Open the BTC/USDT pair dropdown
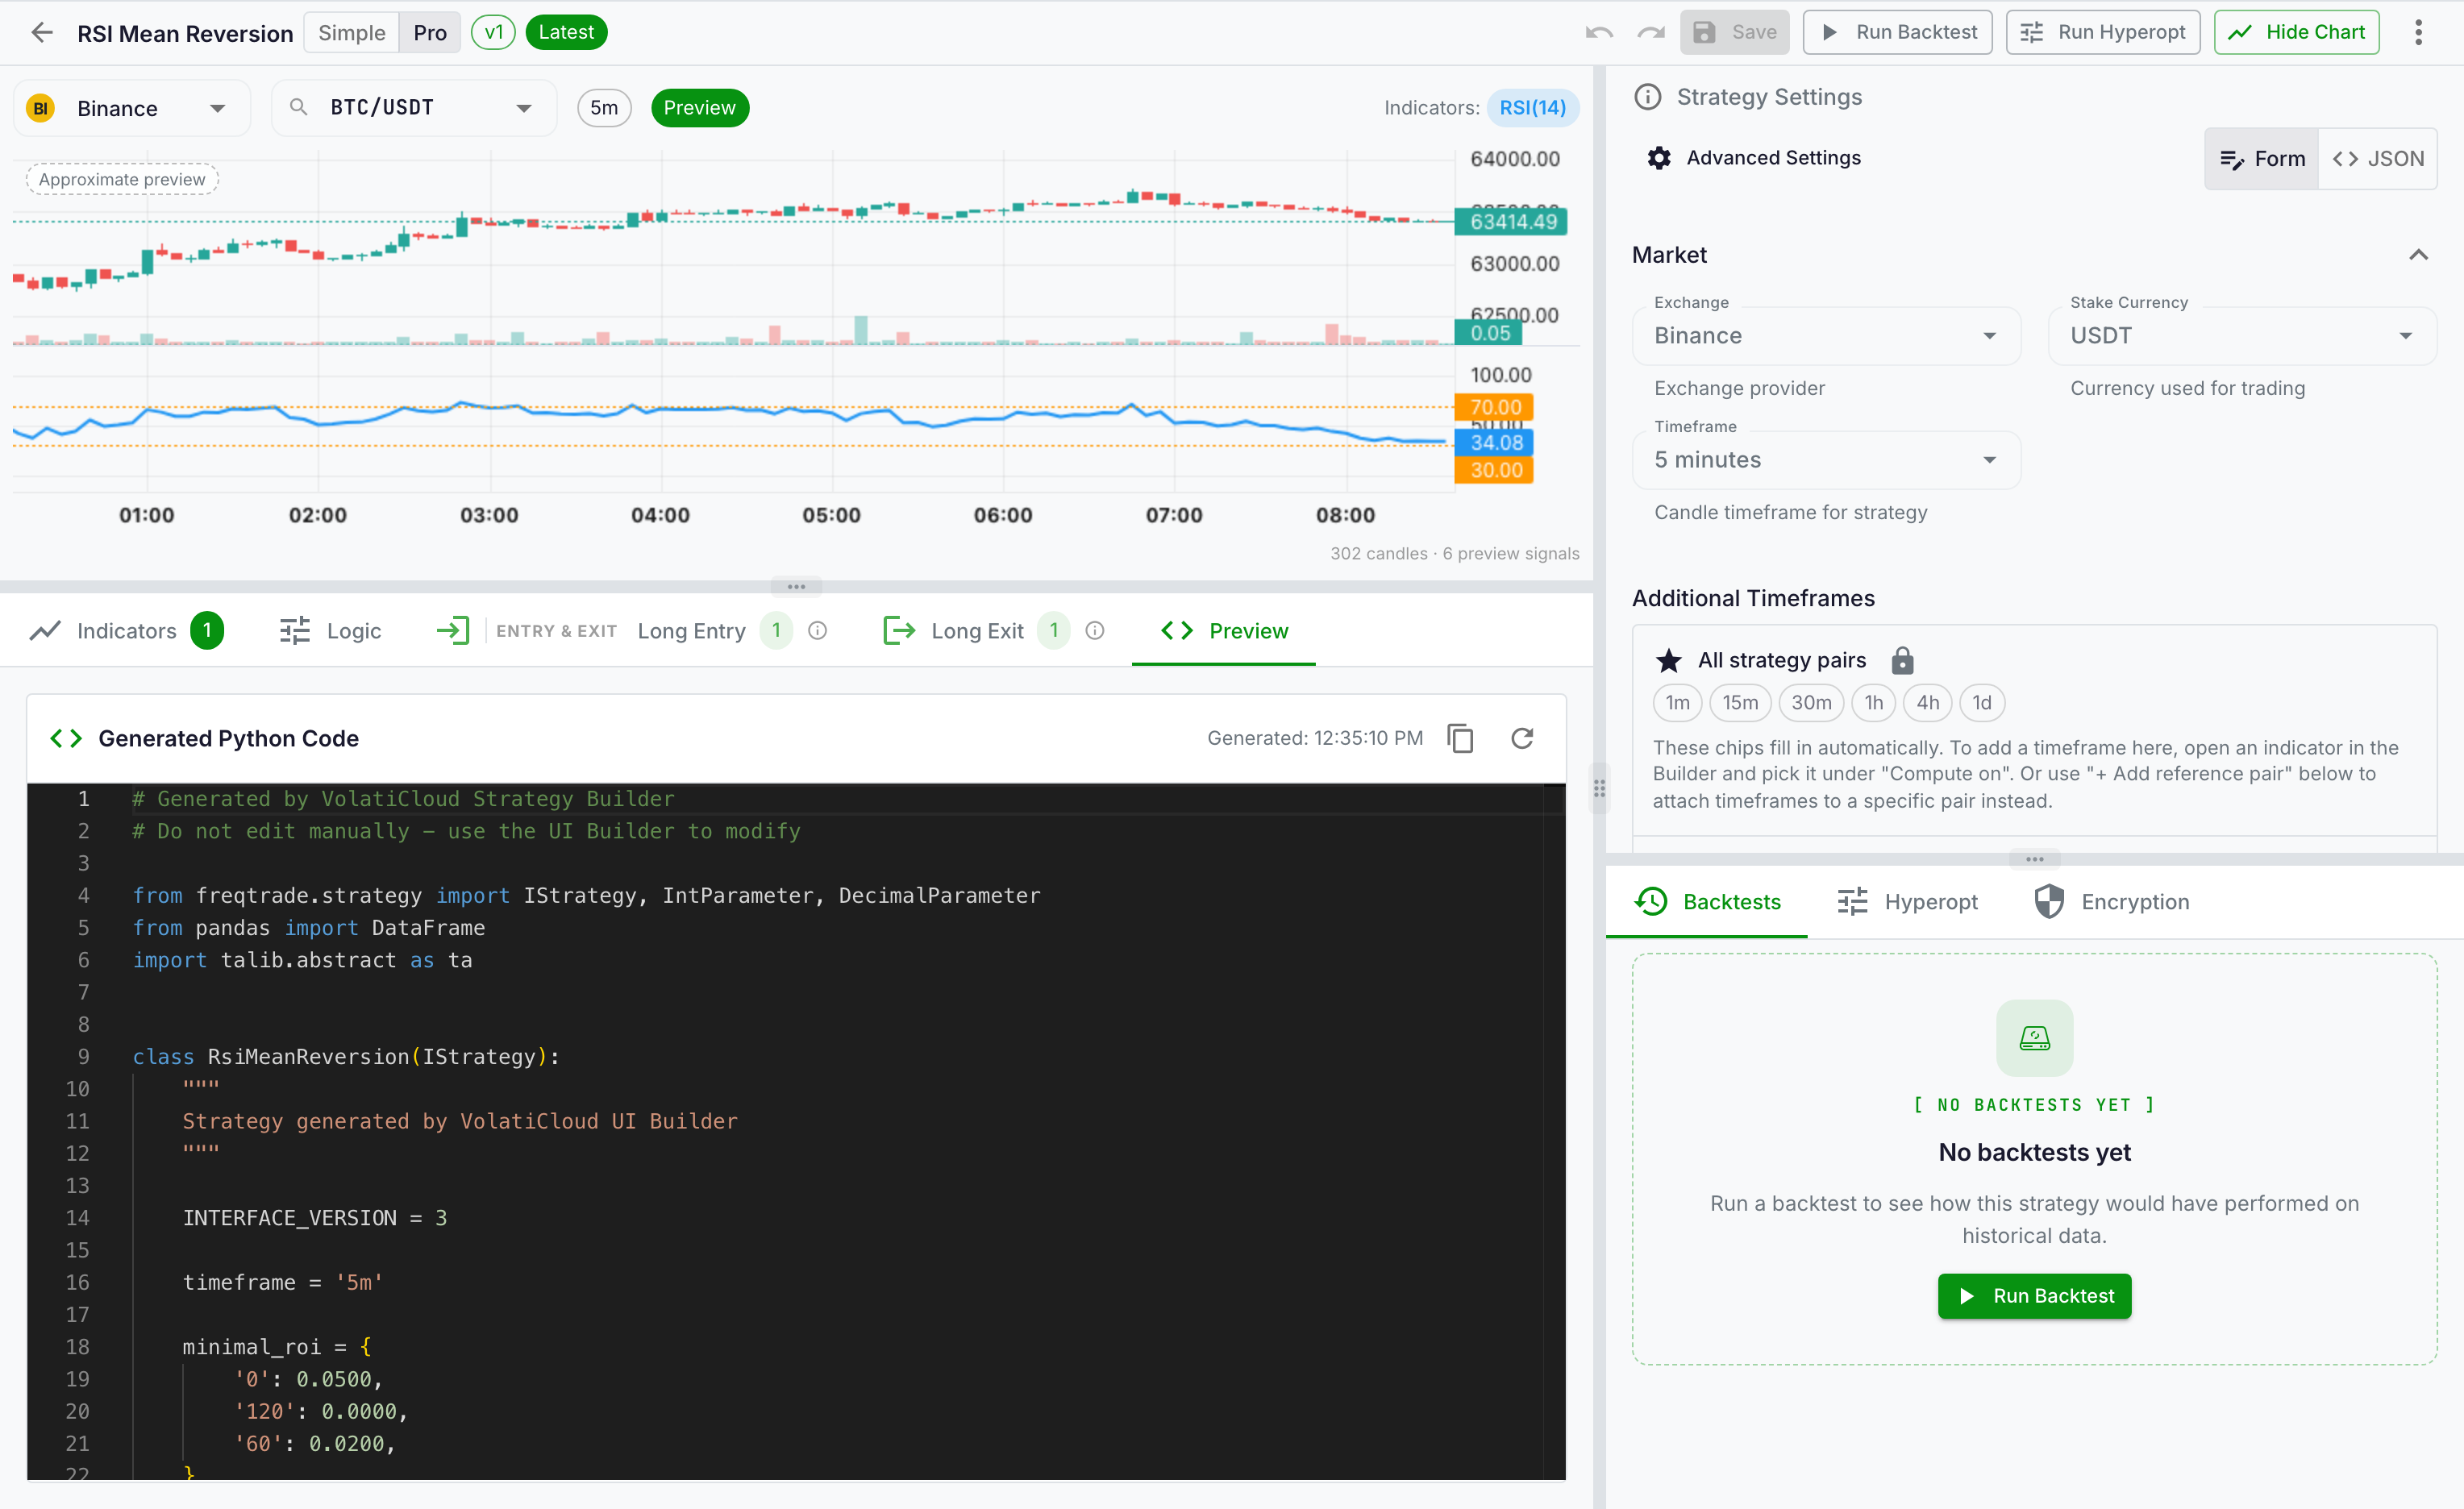 [414, 108]
